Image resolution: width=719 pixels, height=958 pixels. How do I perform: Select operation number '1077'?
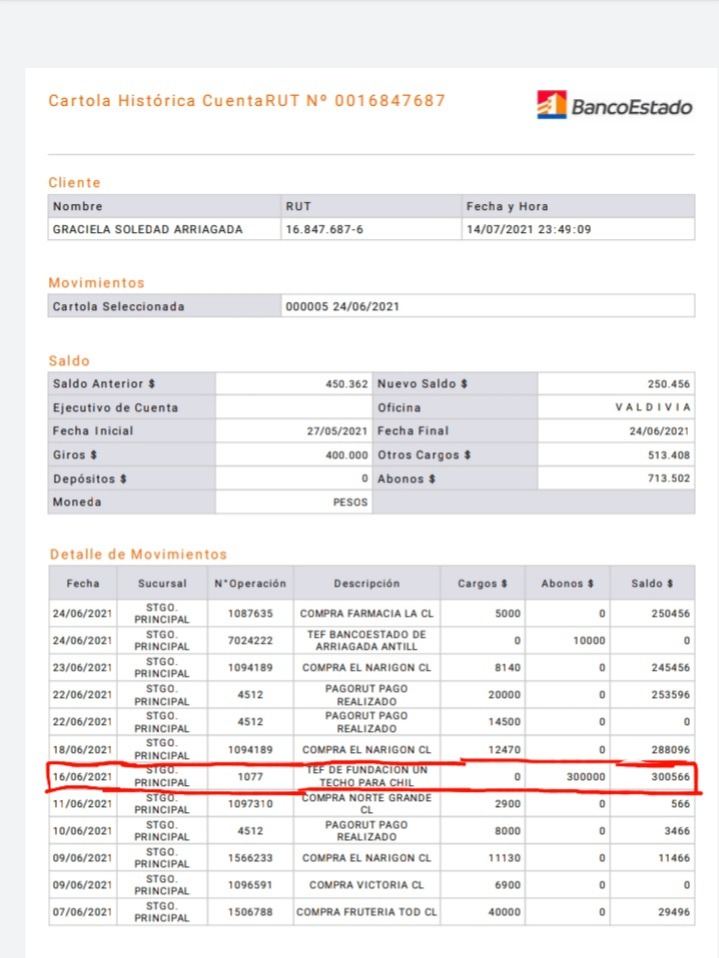click(x=250, y=777)
